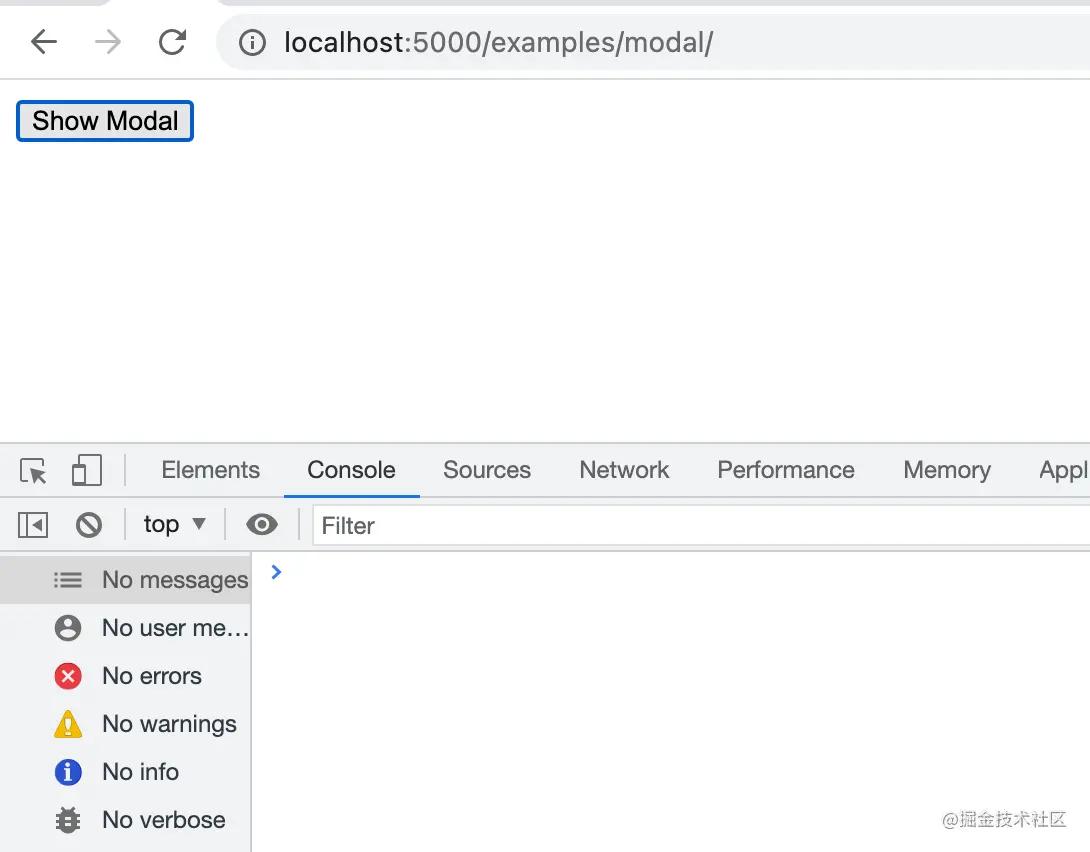Select the No user messages filter
This screenshot has height=852, width=1090.
click(x=174, y=628)
